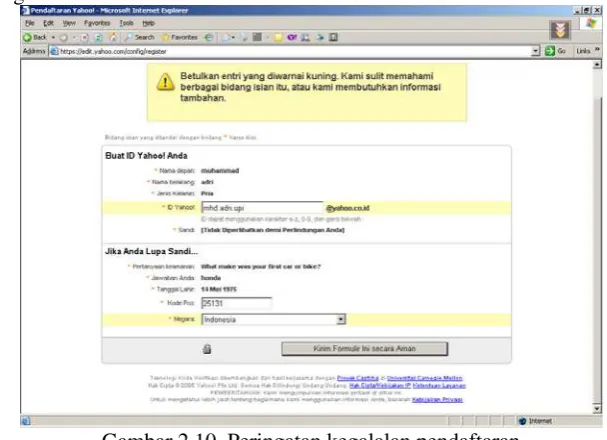Click the status bar page icon
Image resolution: width=607 pixels, height=440 pixels.
pos(26,421)
